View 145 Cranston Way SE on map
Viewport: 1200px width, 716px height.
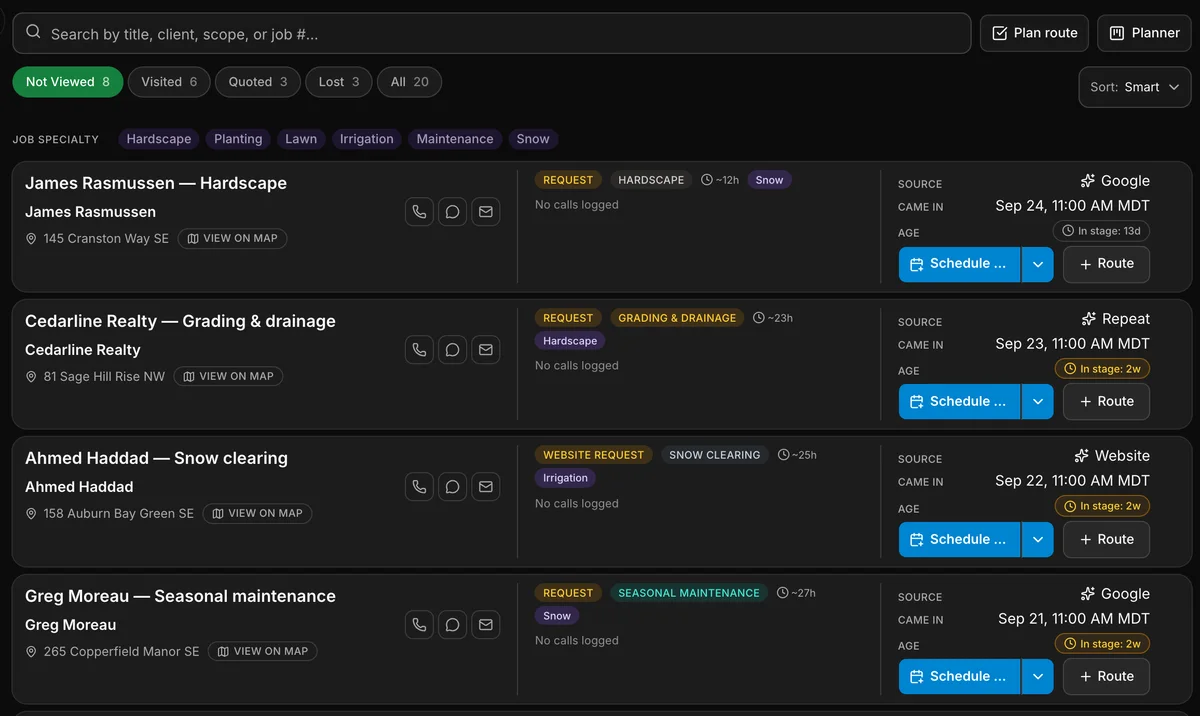[233, 239]
